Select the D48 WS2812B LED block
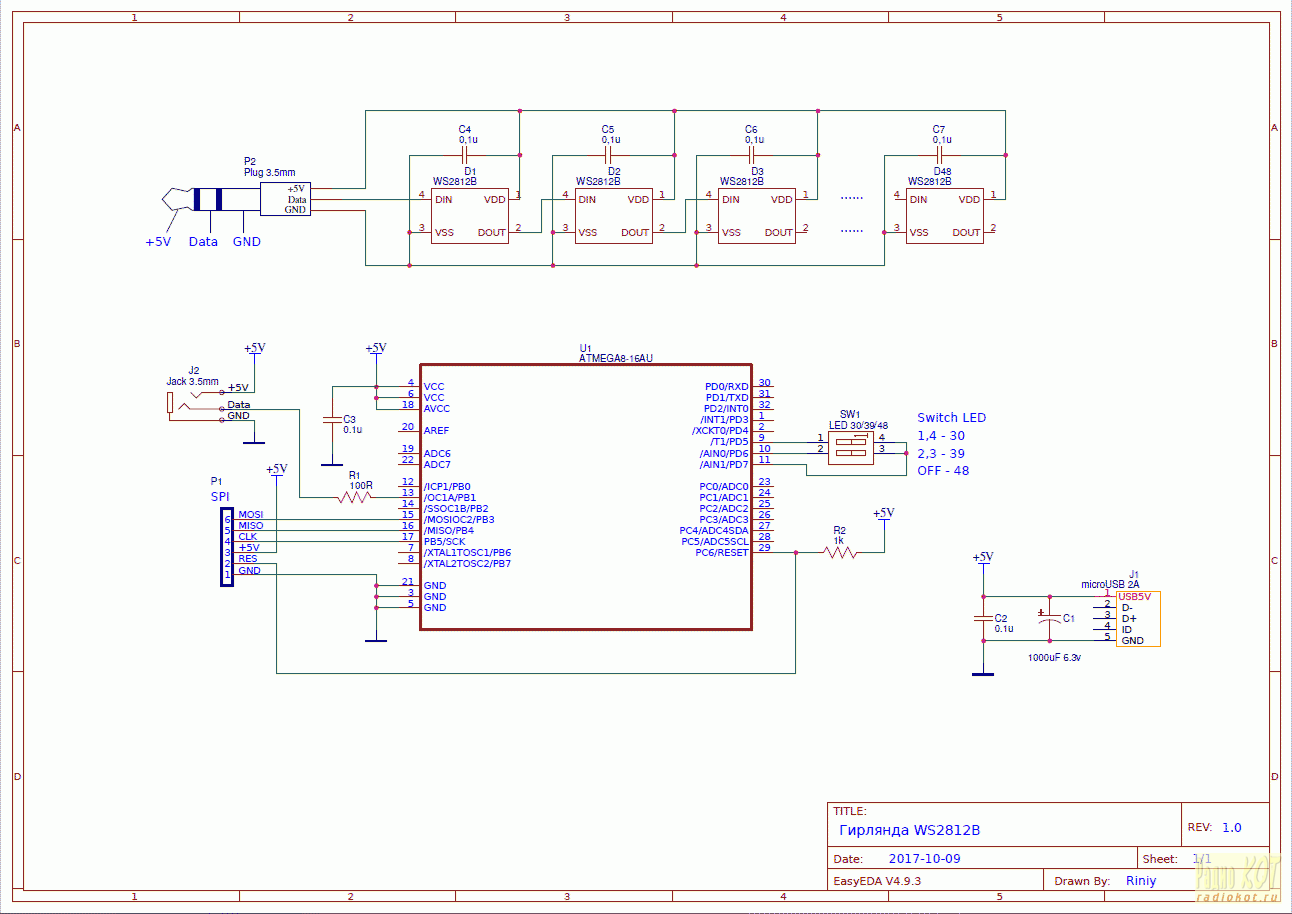The height and width of the screenshot is (914, 1292). tap(943, 216)
